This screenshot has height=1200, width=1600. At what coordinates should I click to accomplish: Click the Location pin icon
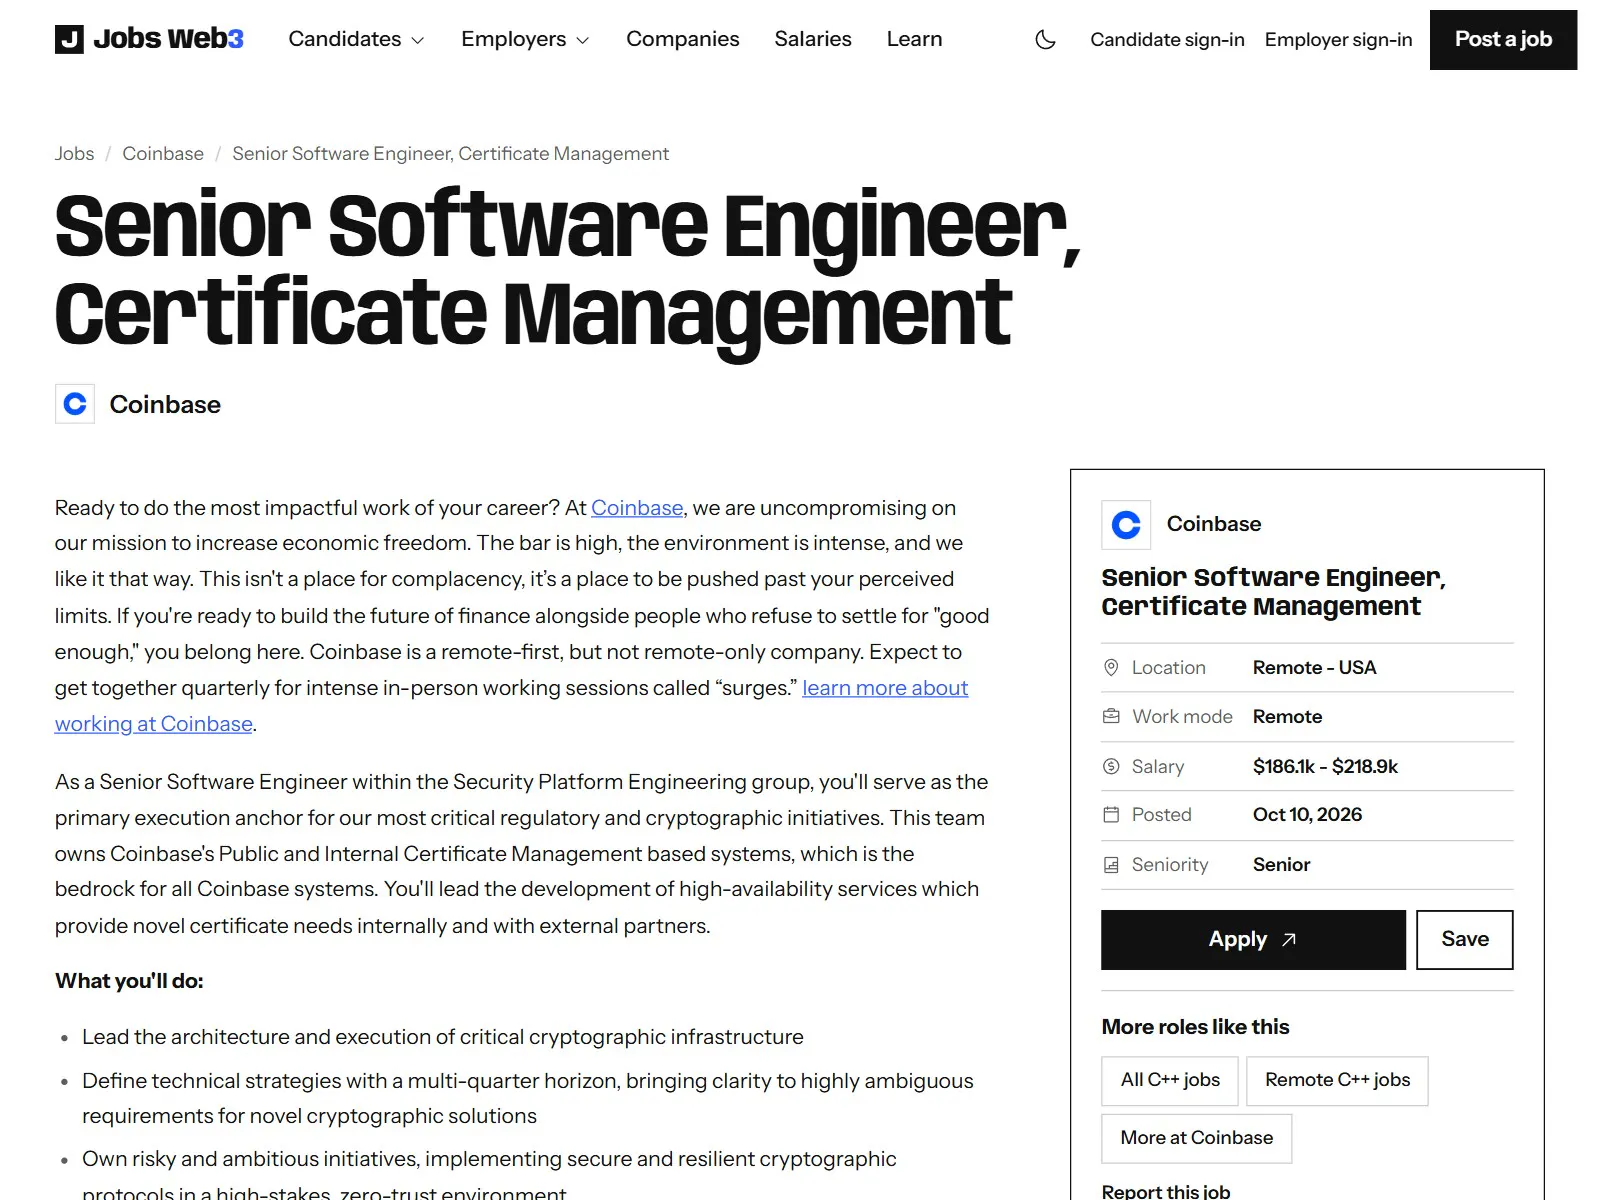pos(1110,667)
